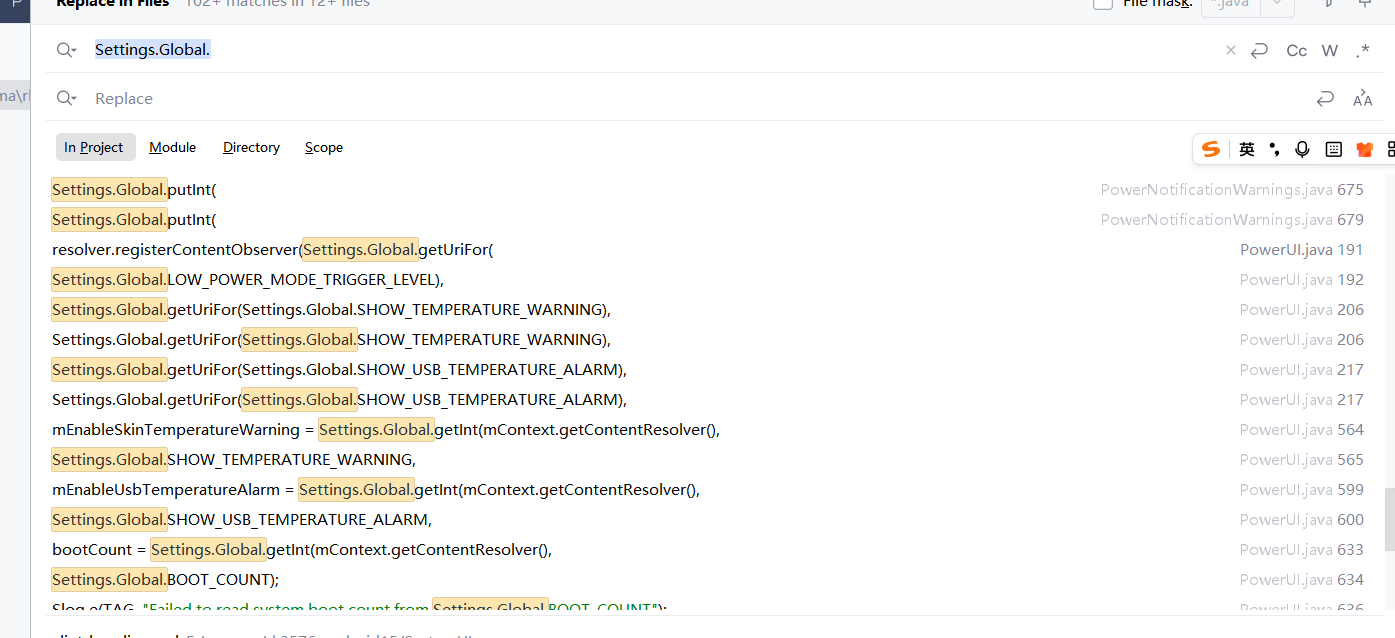Click the Sogou input method S logo
The width and height of the screenshot is (1395, 638).
(1211, 149)
